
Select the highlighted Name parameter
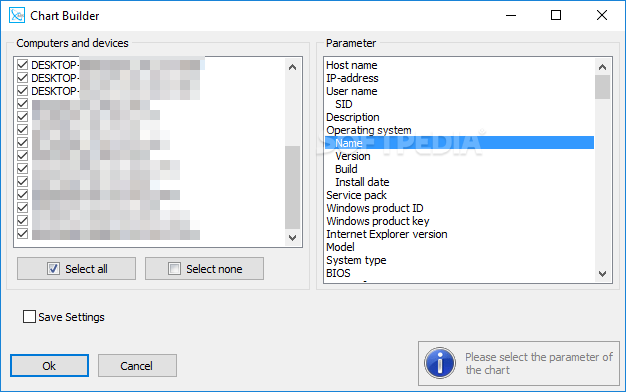click(459, 143)
